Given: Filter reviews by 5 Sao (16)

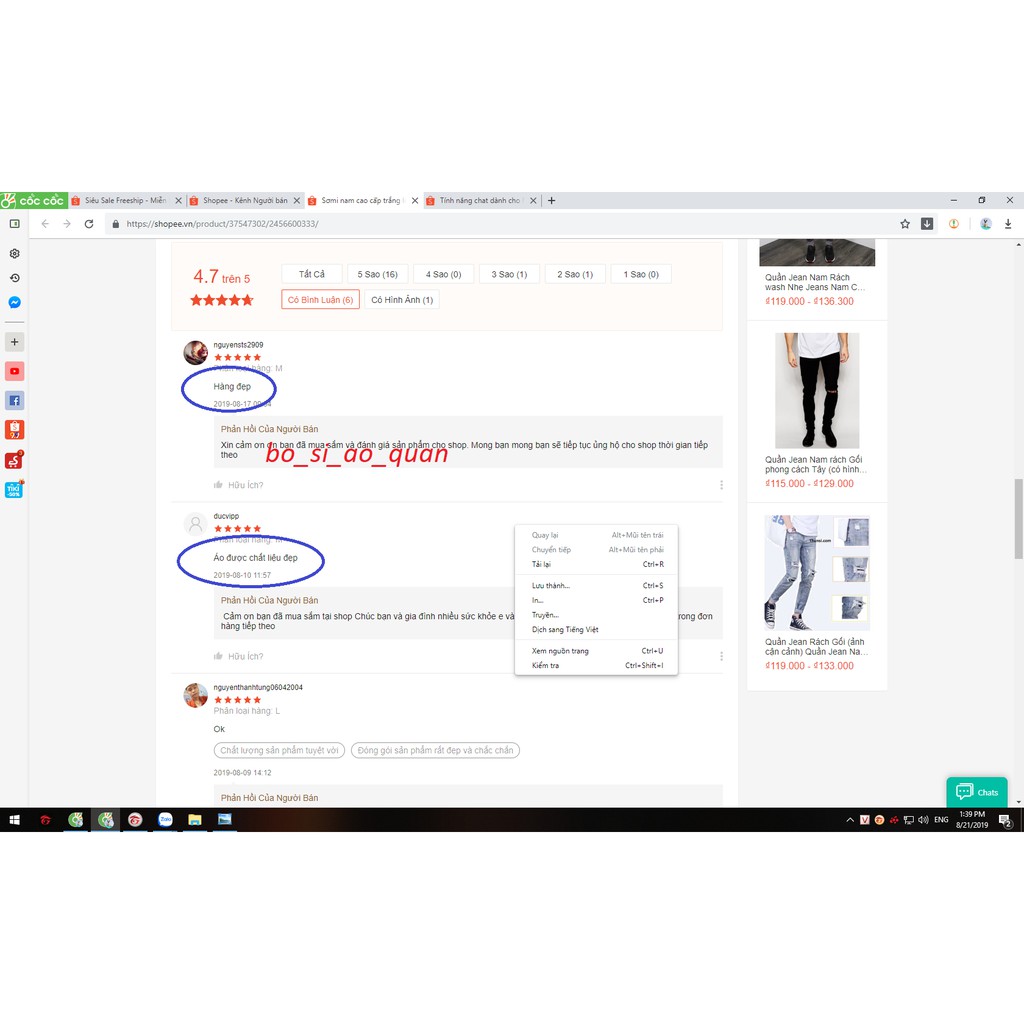Looking at the screenshot, I should (x=378, y=273).
